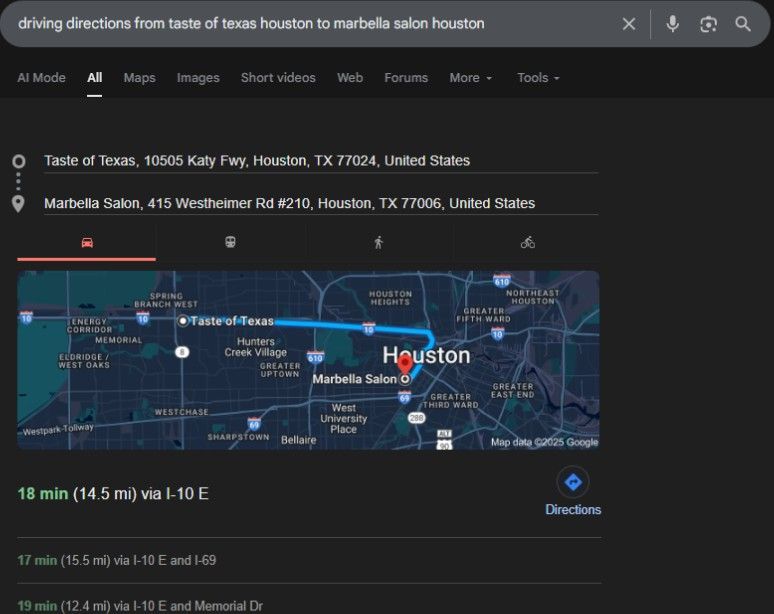Edit the Marbella Salon destination address
The height and width of the screenshot is (614, 774).
click(321, 203)
